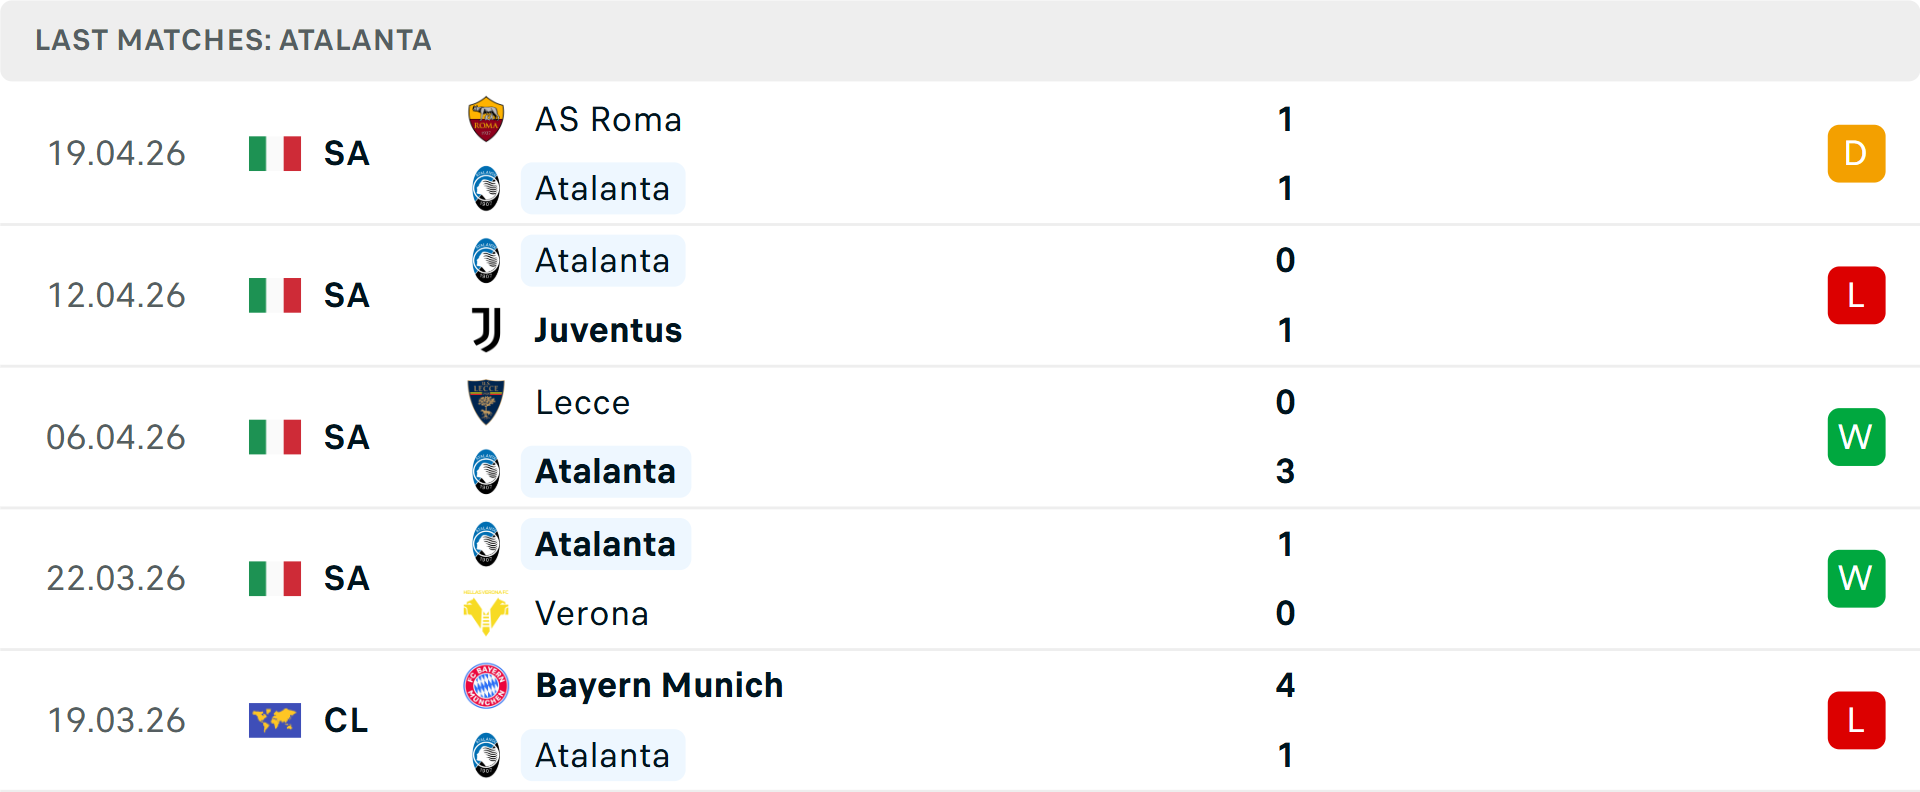Open the Juventus team link
The height and width of the screenshot is (792, 1920).
[x=608, y=330]
